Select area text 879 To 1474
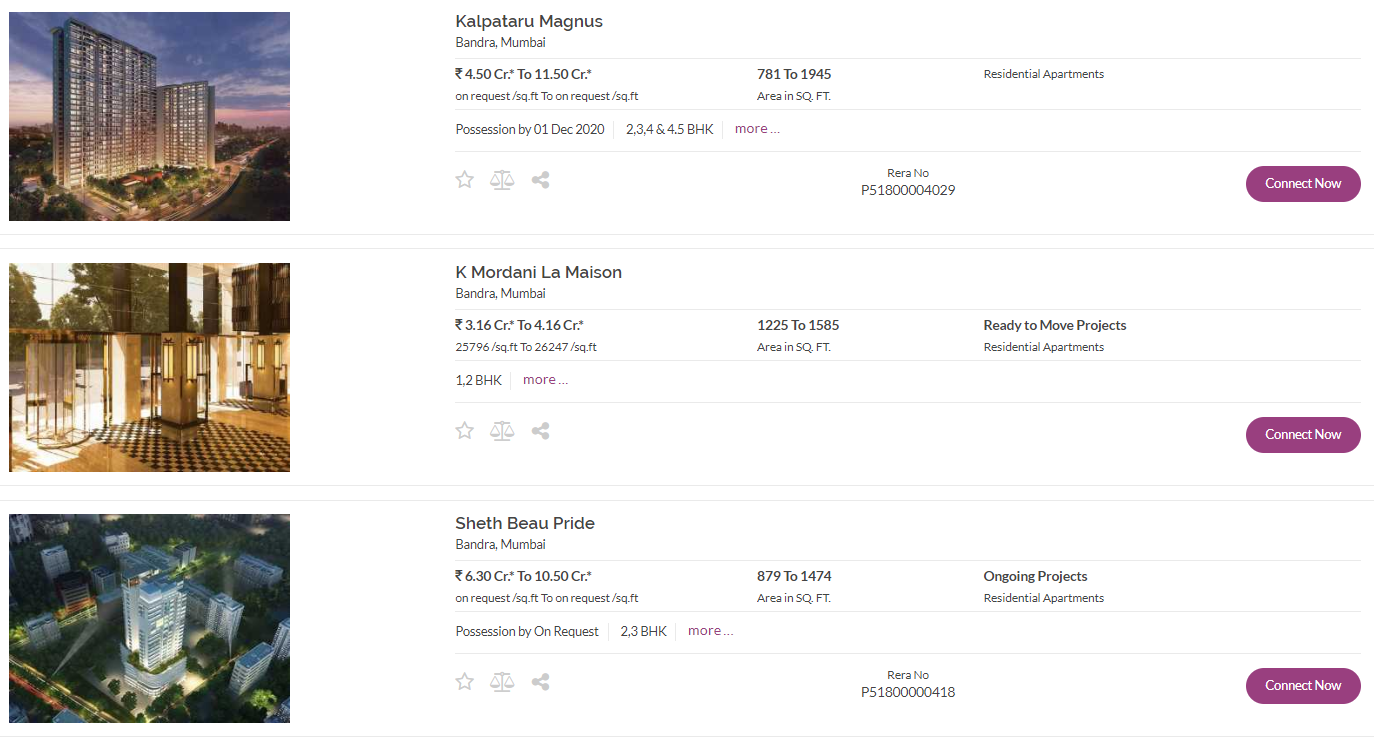This screenshot has height=739, width=1374. (794, 576)
